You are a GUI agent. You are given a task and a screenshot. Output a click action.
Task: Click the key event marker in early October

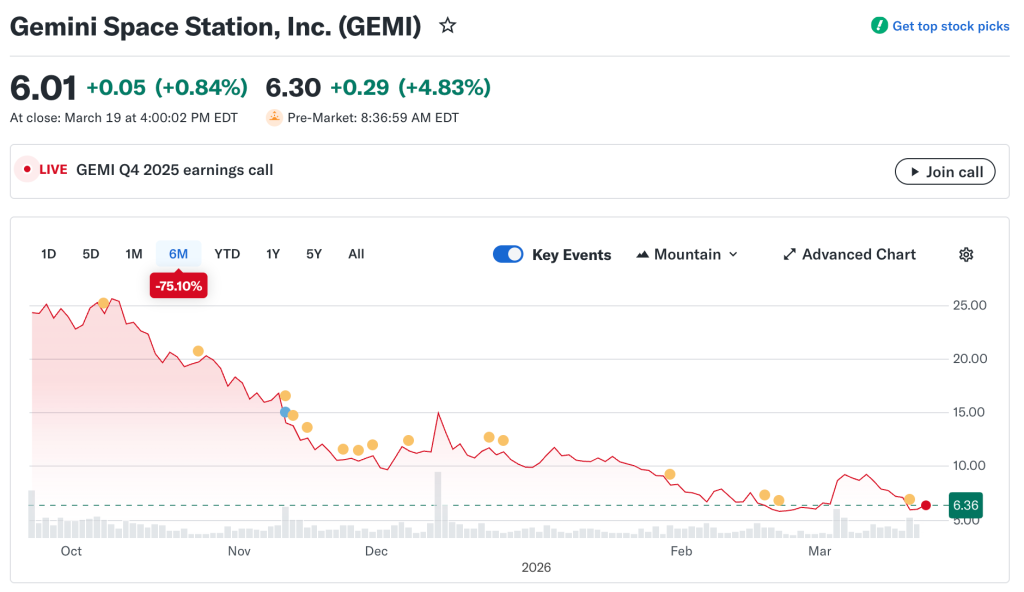pos(103,303)
